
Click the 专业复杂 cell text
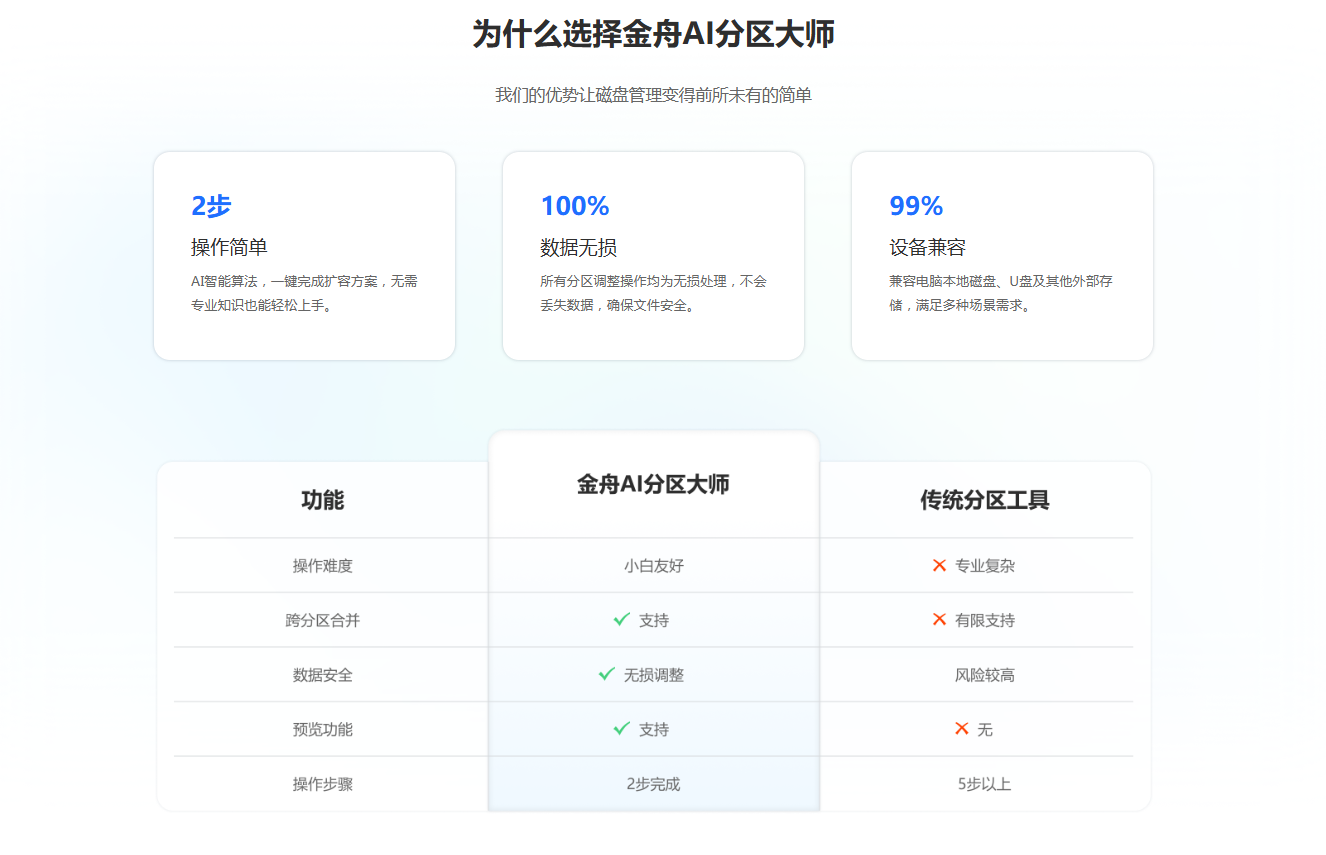click(x=985, y=566)
